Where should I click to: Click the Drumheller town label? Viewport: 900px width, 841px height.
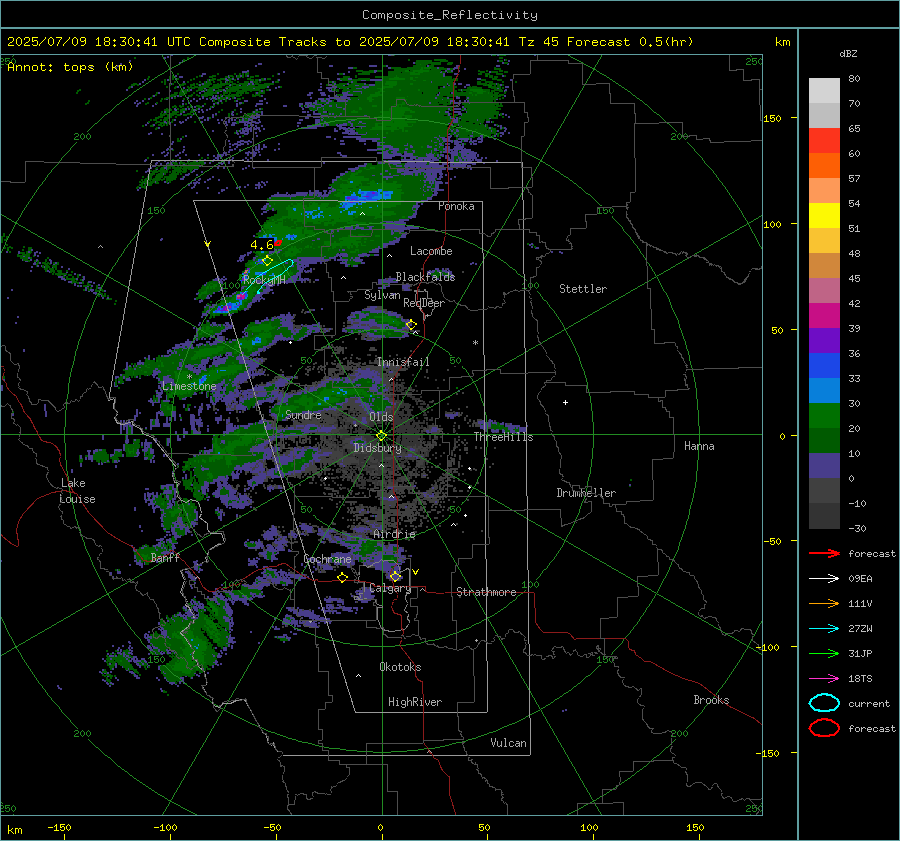click(x=586, y=493)
